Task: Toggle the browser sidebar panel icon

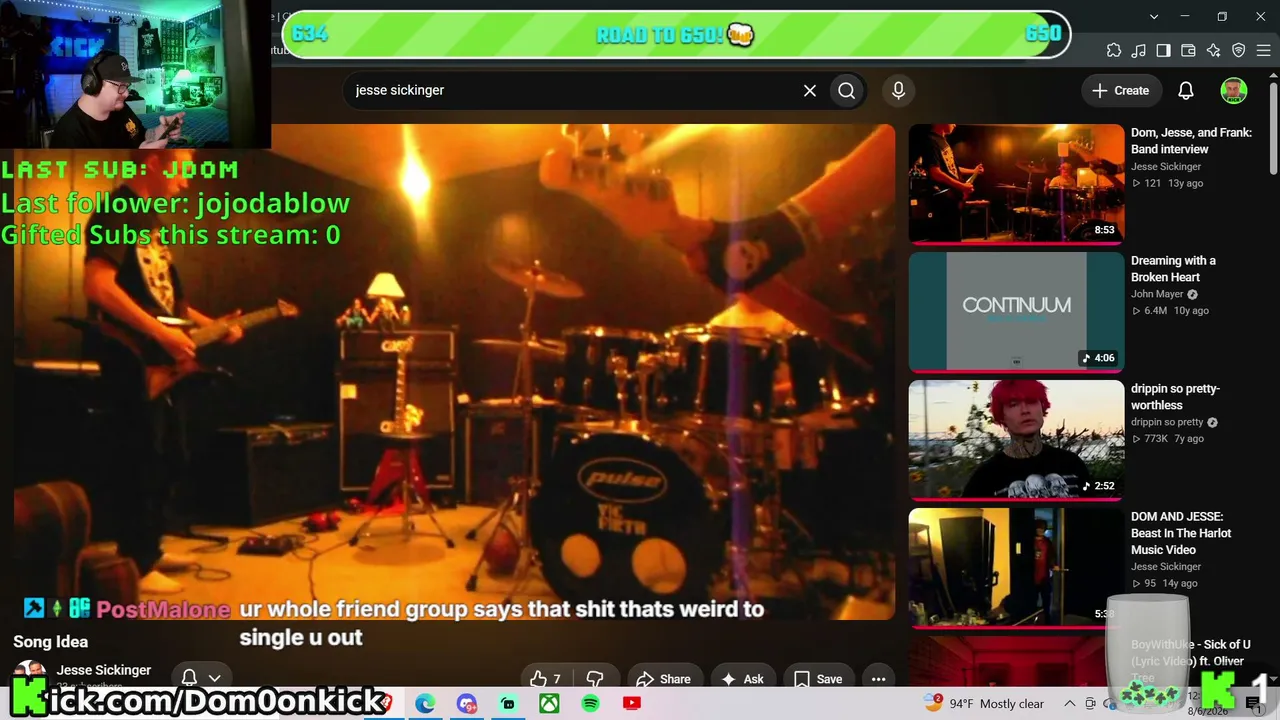Action: coord(1164,51)
